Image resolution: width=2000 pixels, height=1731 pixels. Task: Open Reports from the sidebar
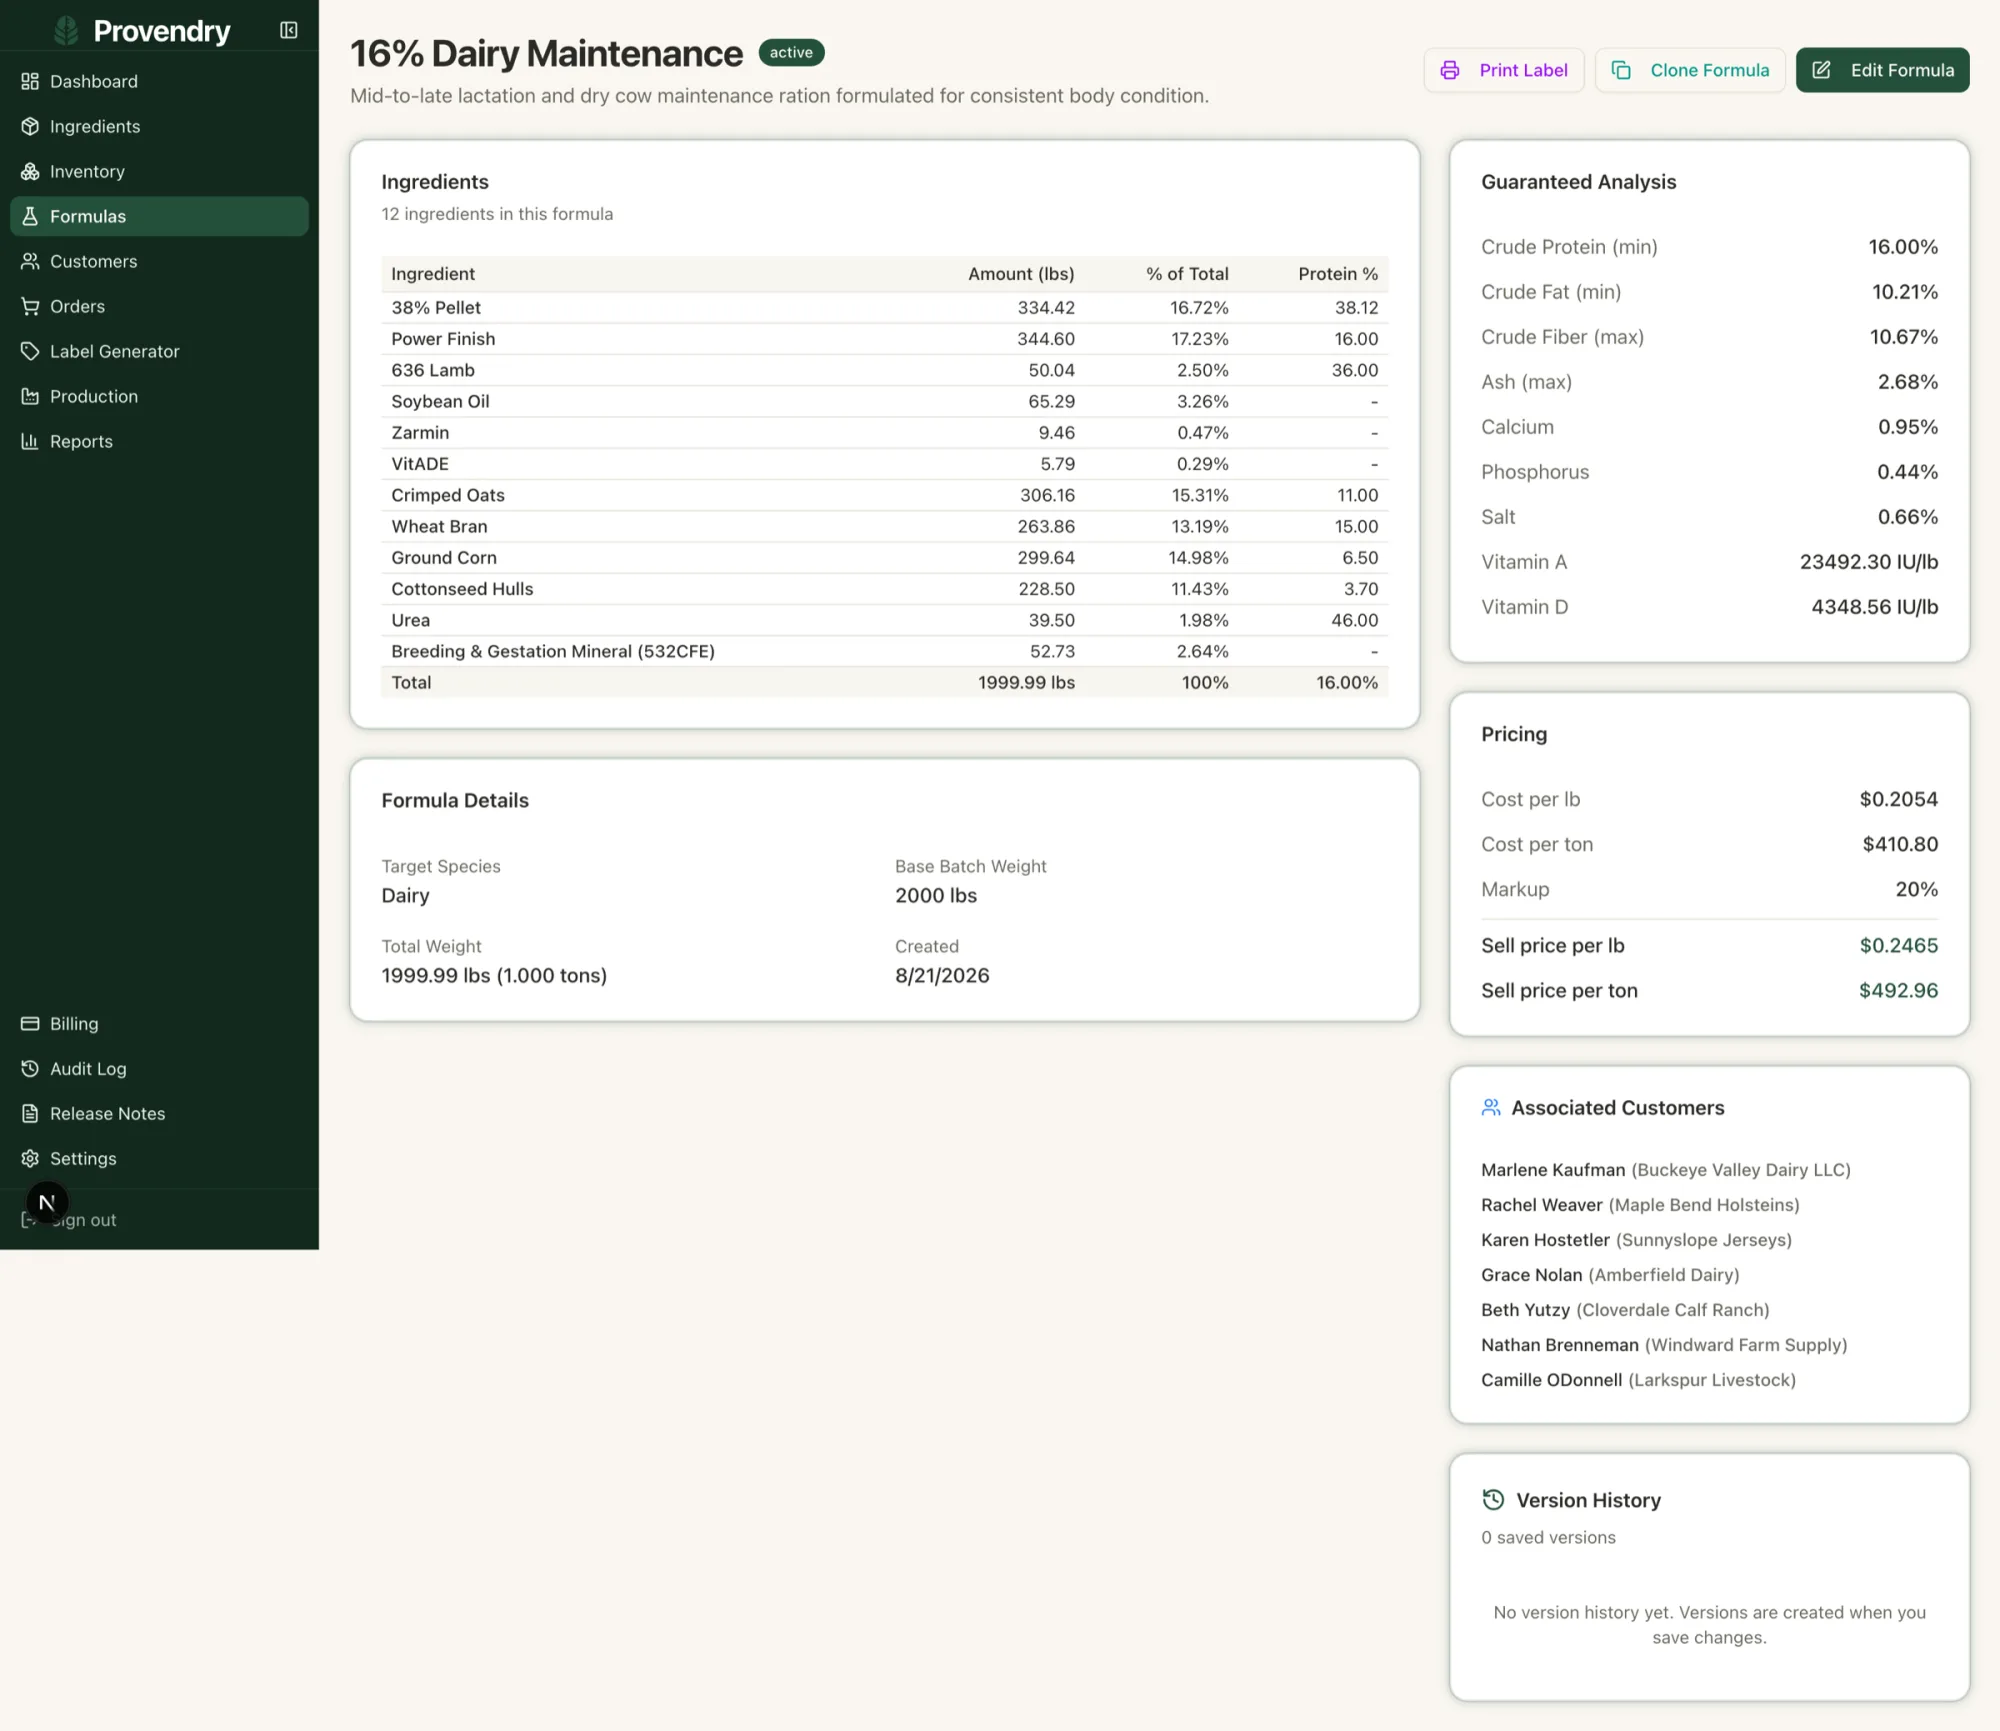pos(159,441)
